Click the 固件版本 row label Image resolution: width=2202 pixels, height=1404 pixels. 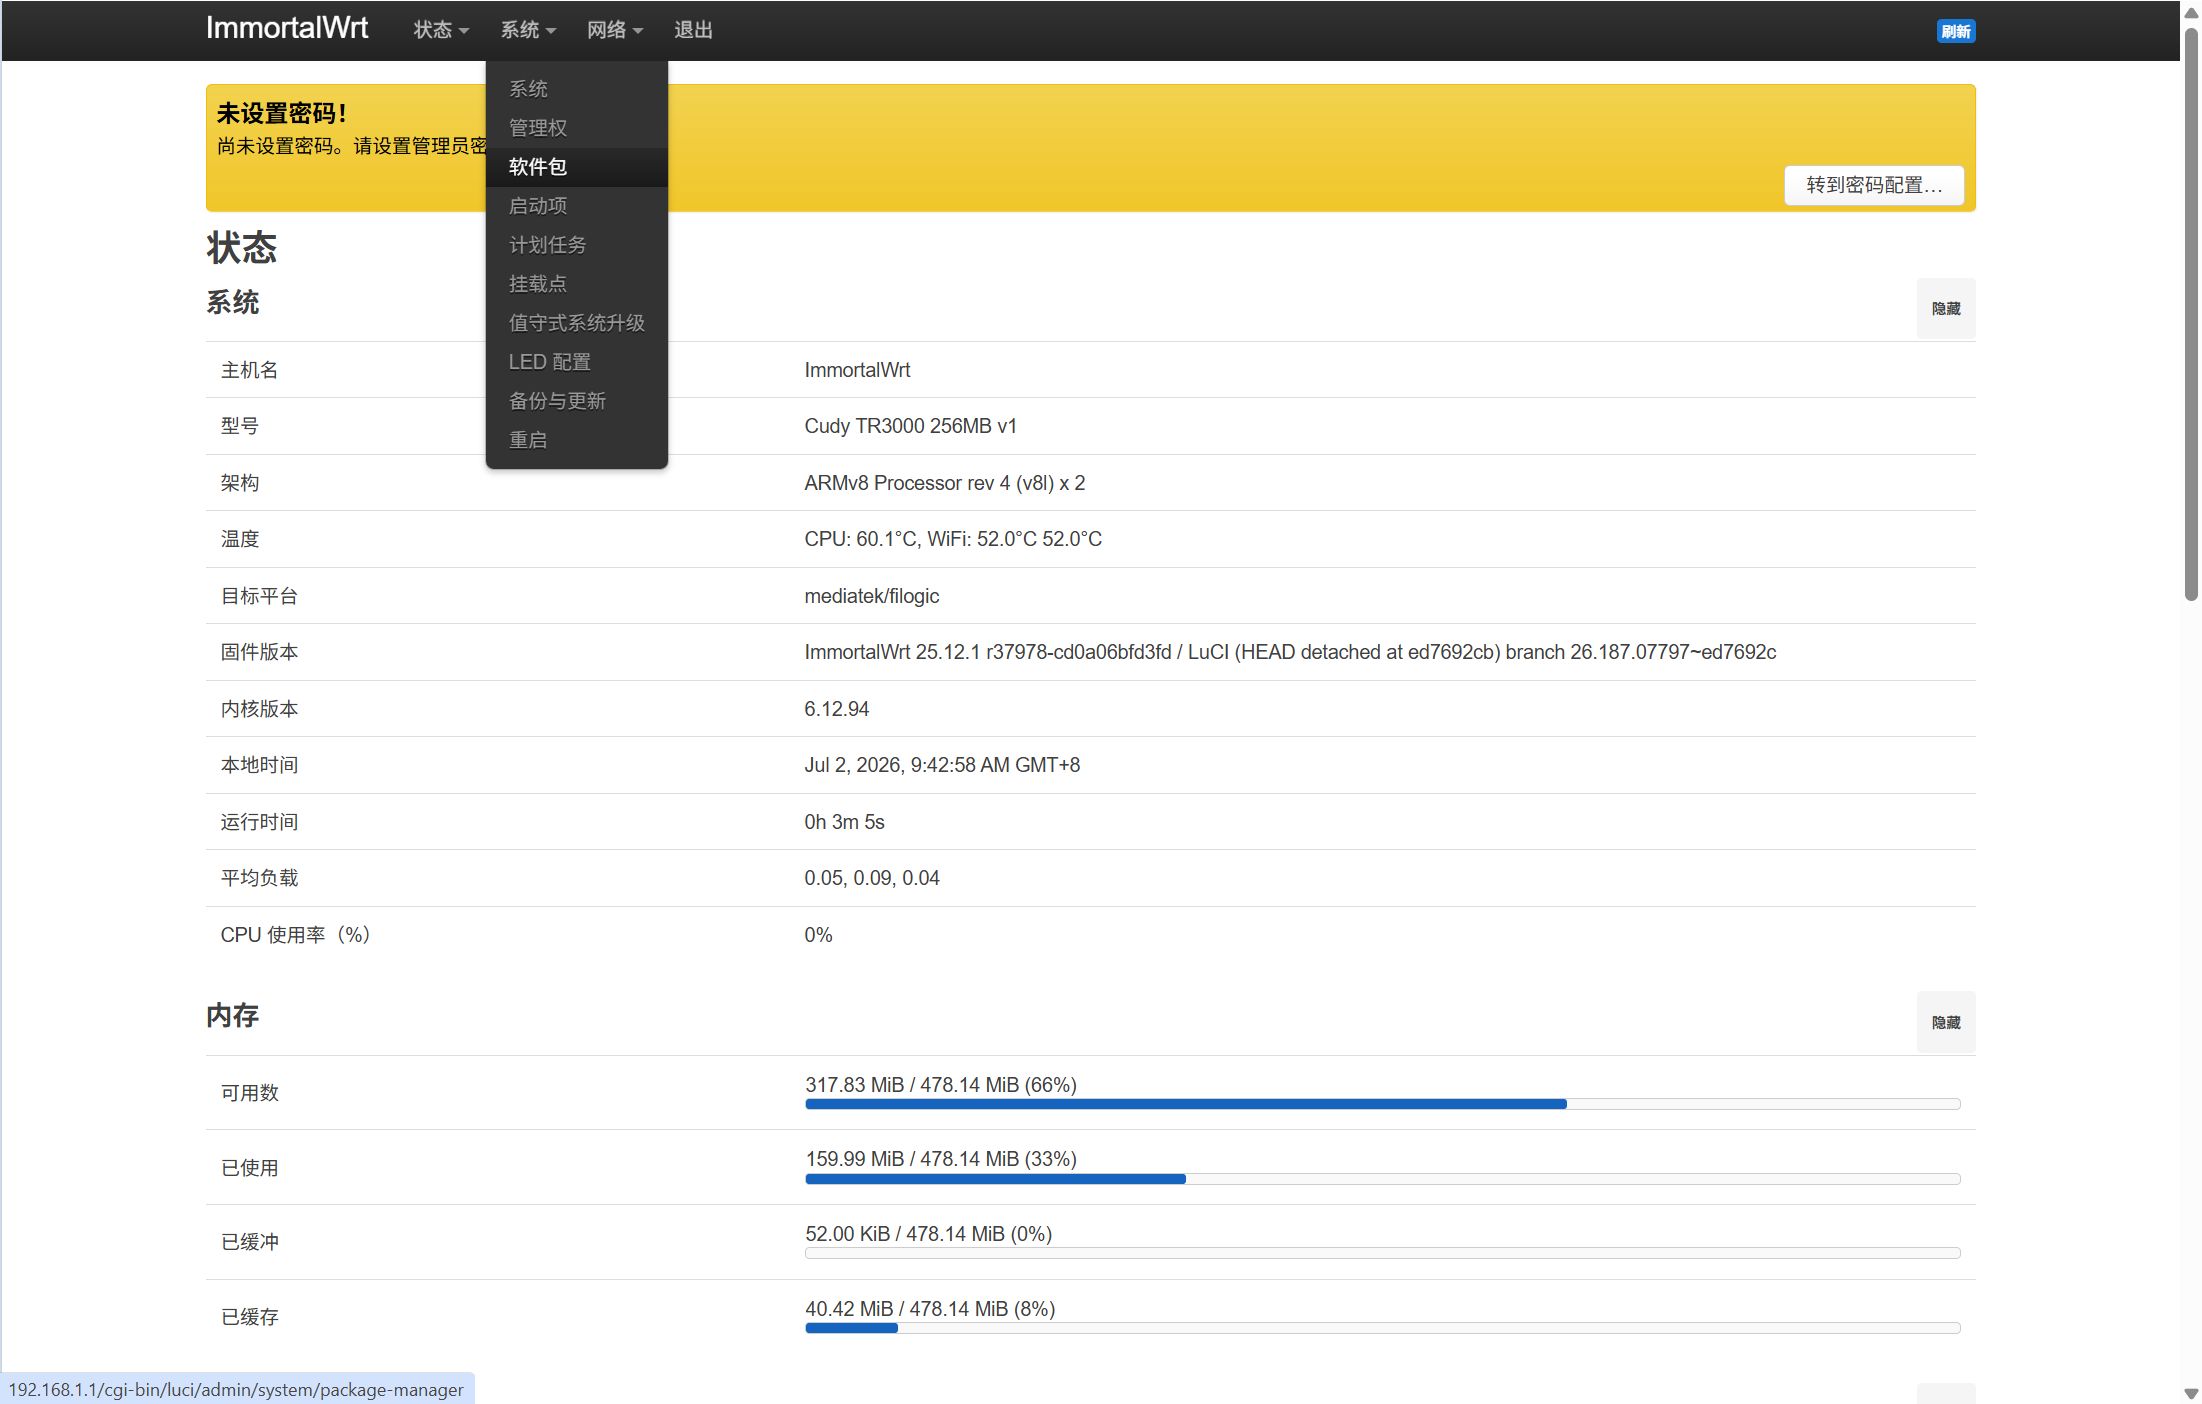point(259,652)
